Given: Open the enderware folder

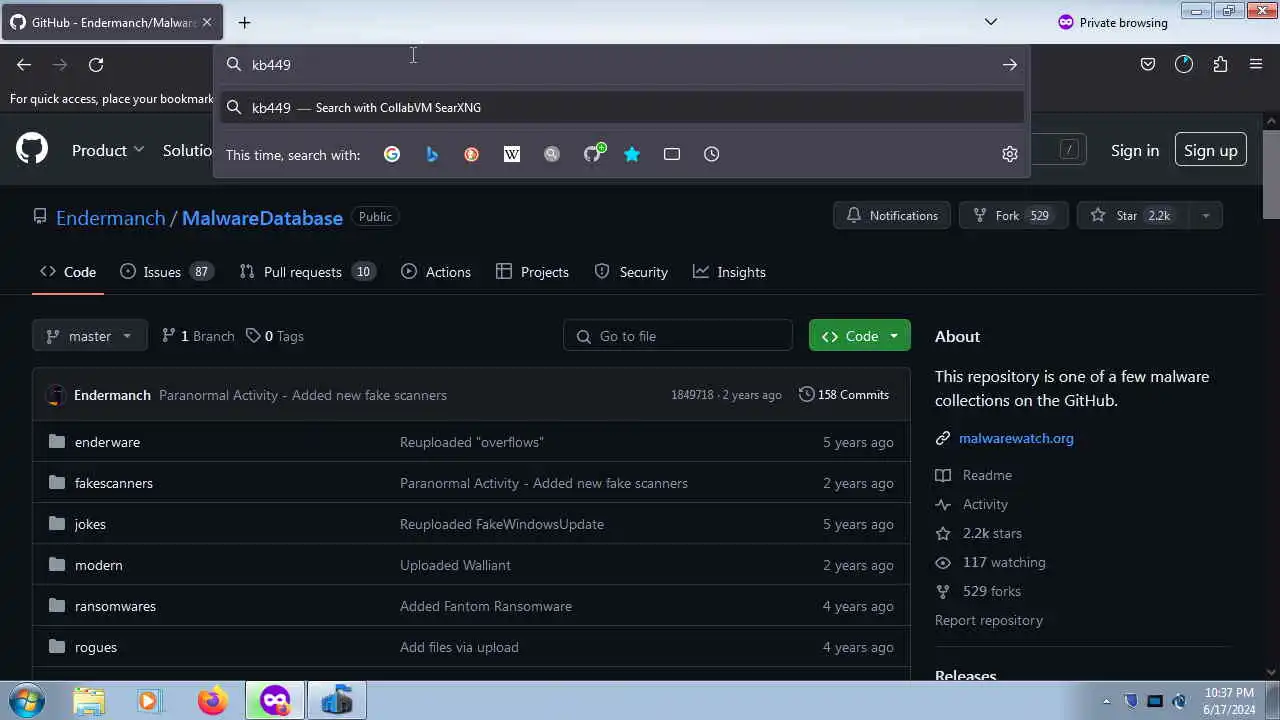Looking at the screenshot, I should 107,442.
